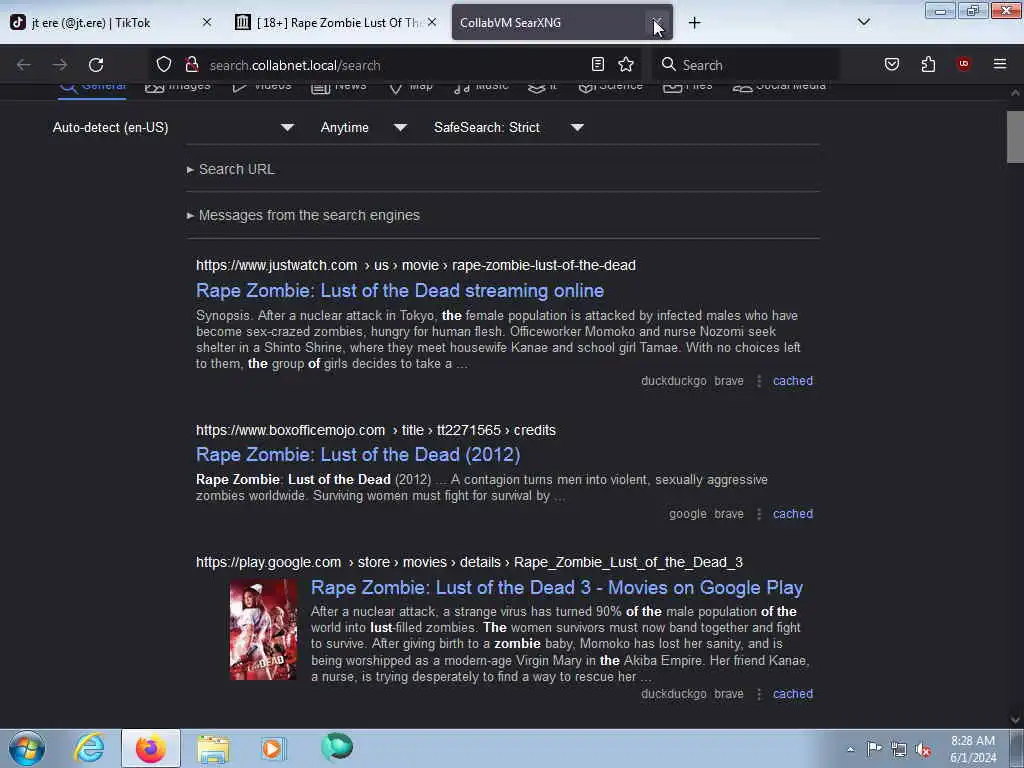The height and width of the screenshot is (768, 1024).
Task: Open the SafeSearch: Strict dropdown
Action: pyautogui.click(x=509, y=127)
